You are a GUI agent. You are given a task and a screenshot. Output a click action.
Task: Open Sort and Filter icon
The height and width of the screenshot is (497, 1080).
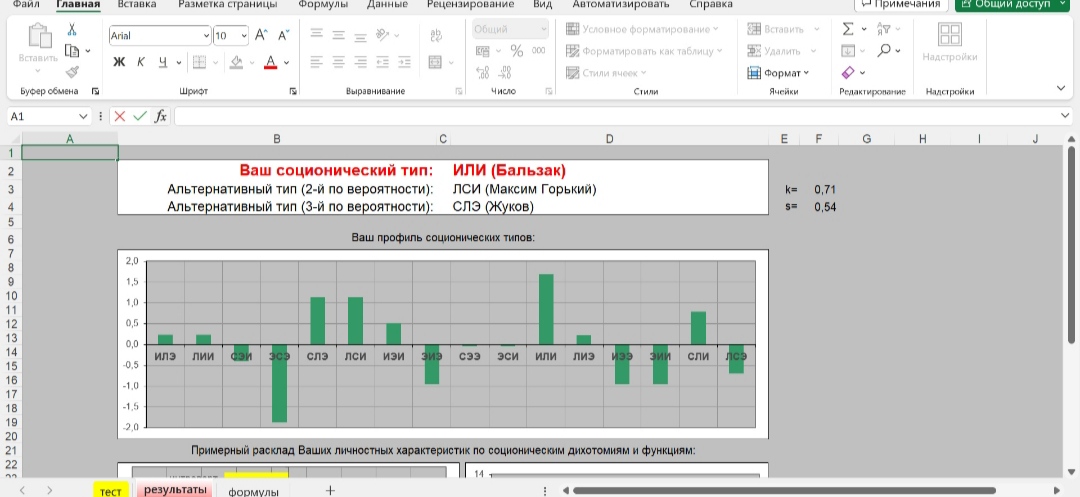[x=884, y=29]
